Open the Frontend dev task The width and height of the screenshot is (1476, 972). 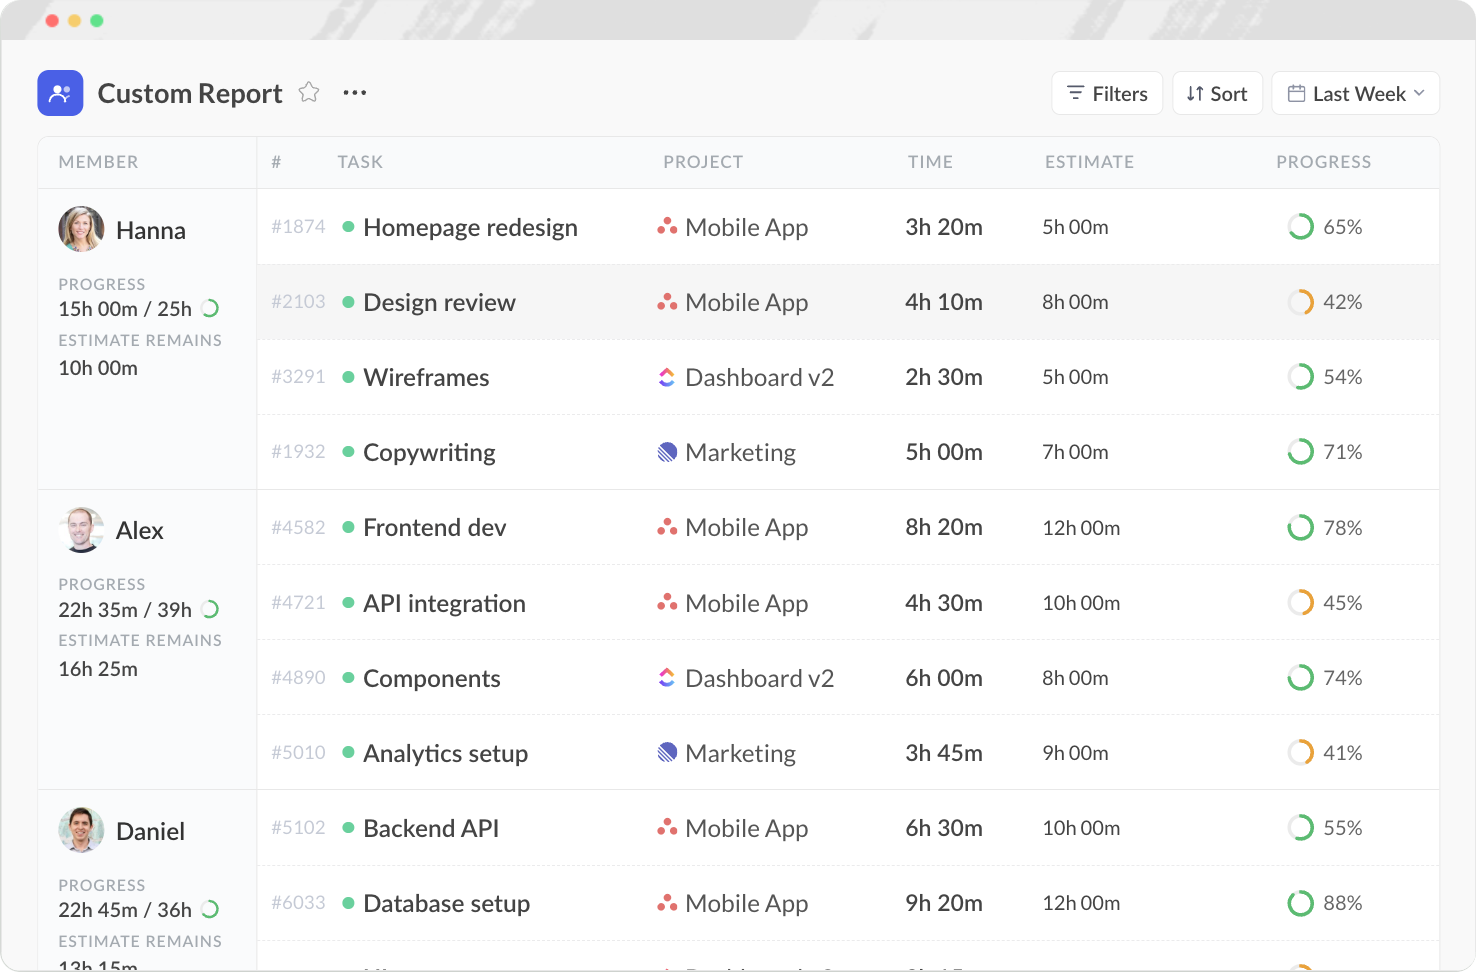click(434, 527)
